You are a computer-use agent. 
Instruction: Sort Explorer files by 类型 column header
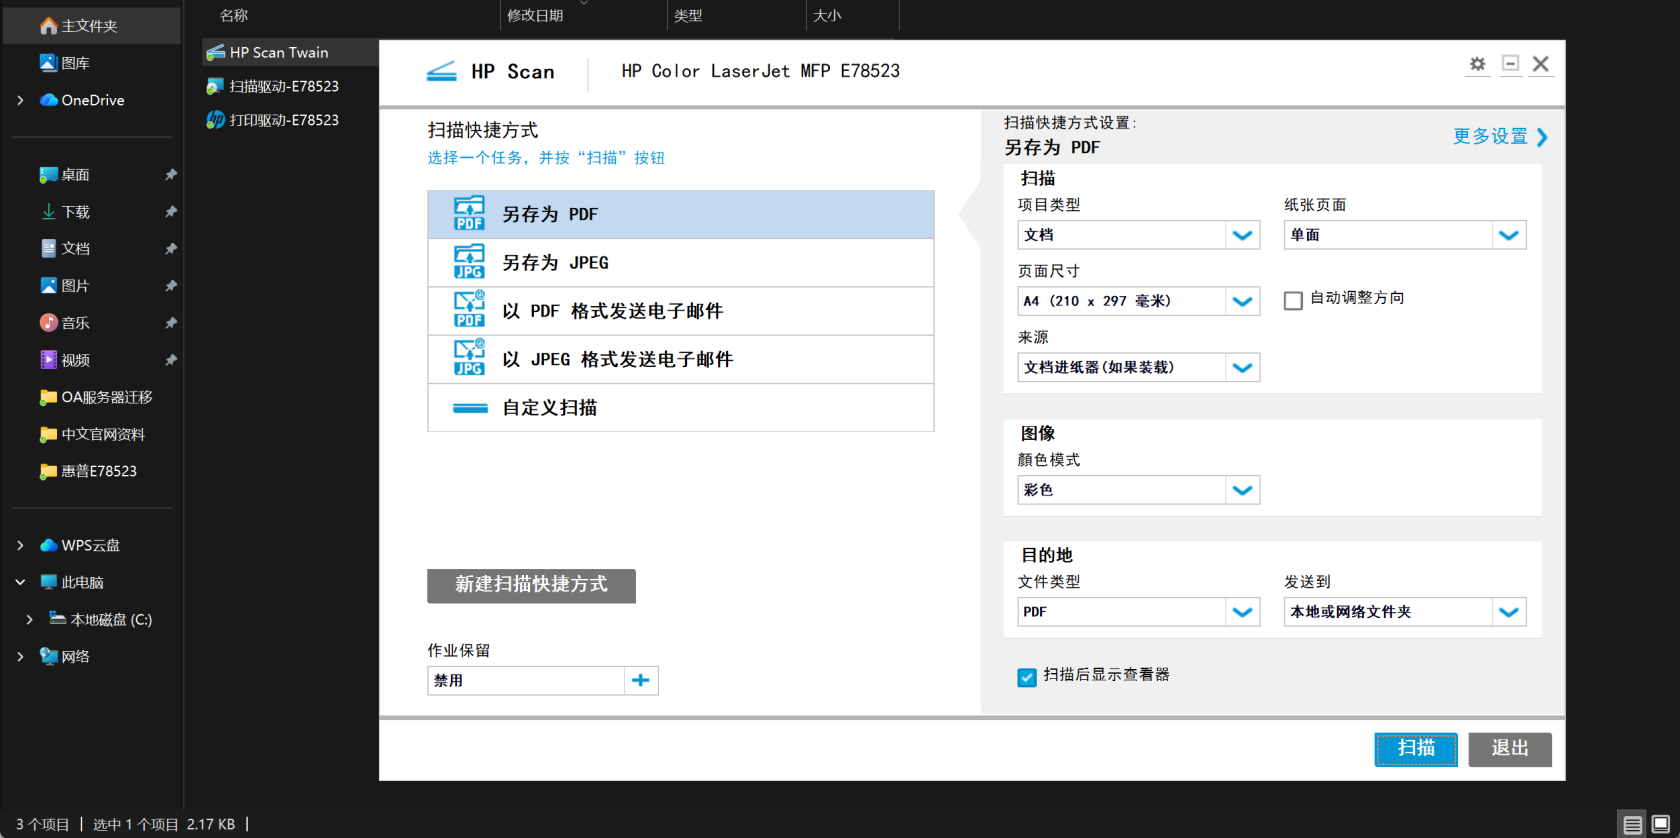pyautogui.click(x=688, y=15)
